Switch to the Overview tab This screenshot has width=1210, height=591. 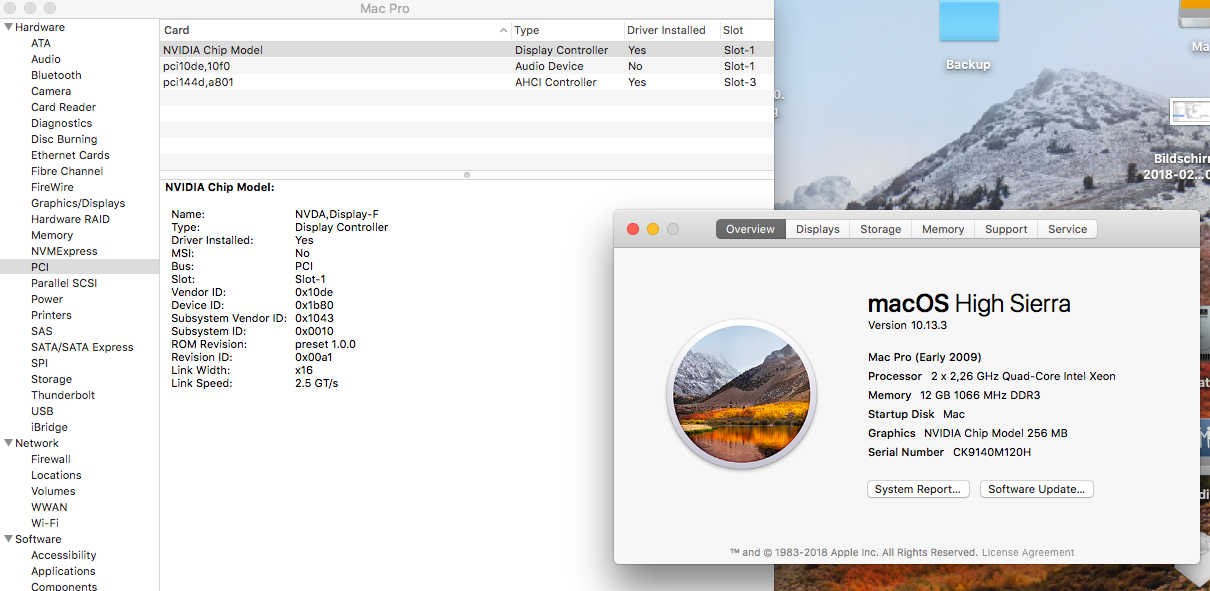[750, 229]
